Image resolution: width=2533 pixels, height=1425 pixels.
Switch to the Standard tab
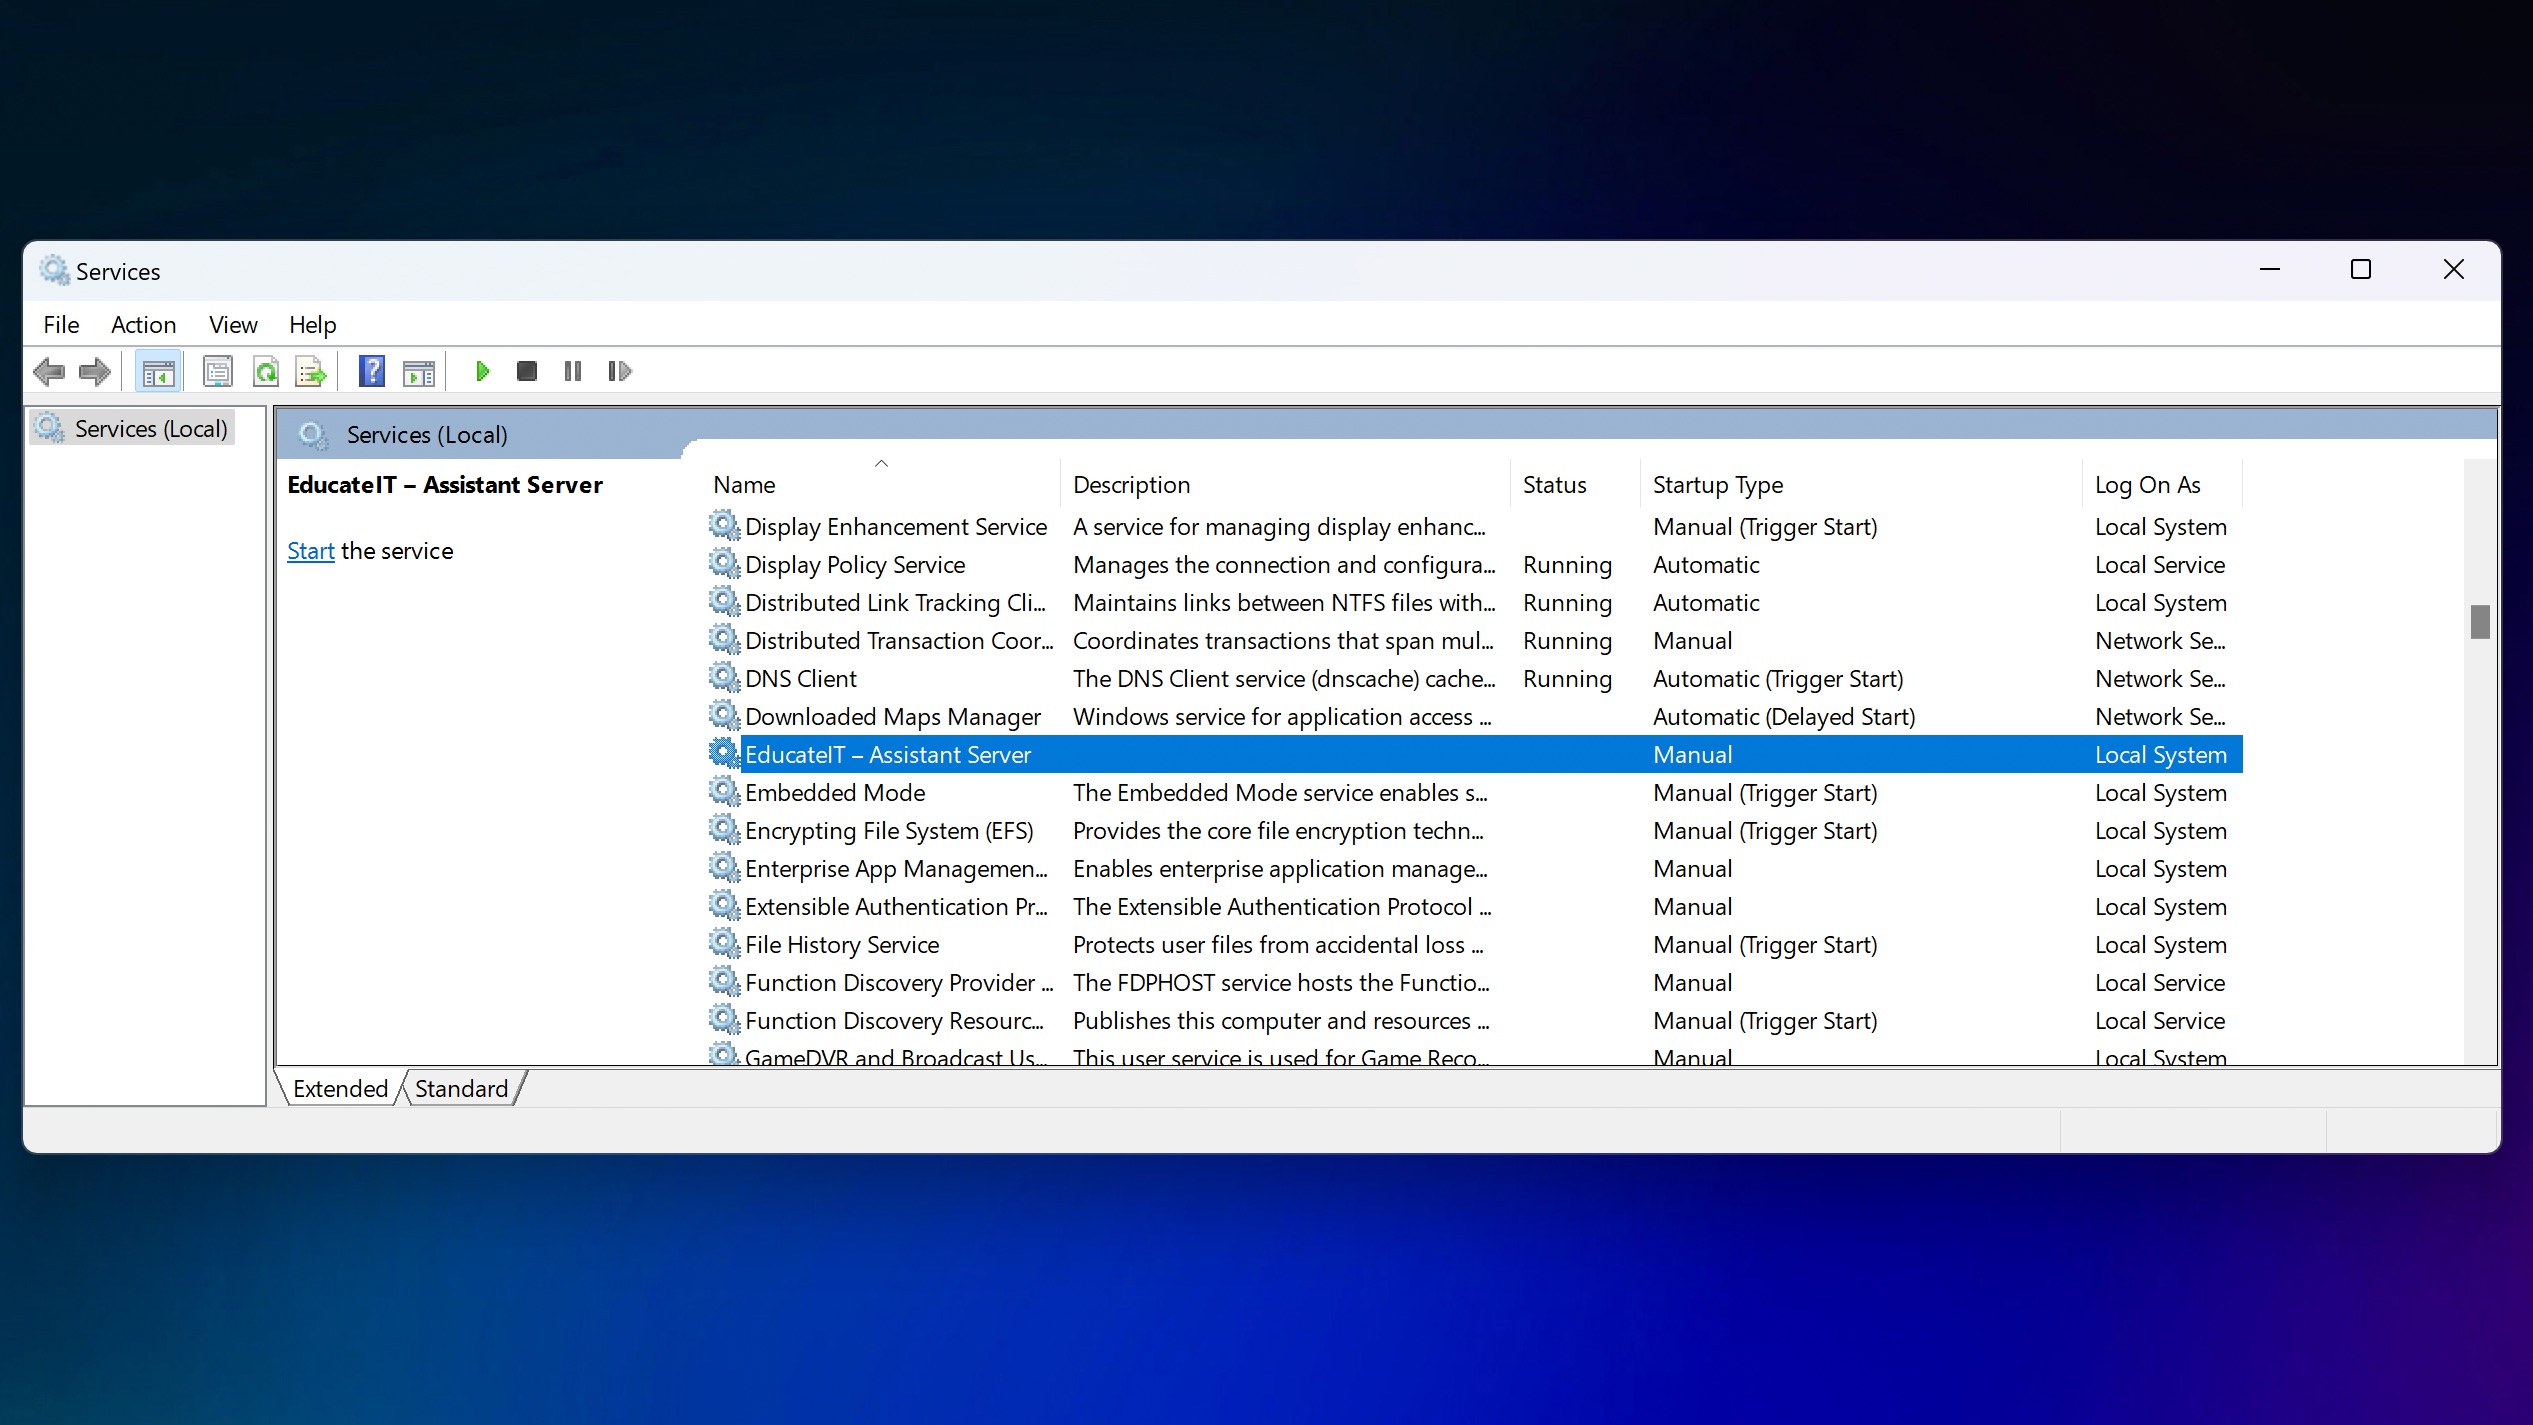tap(461, 1089)
